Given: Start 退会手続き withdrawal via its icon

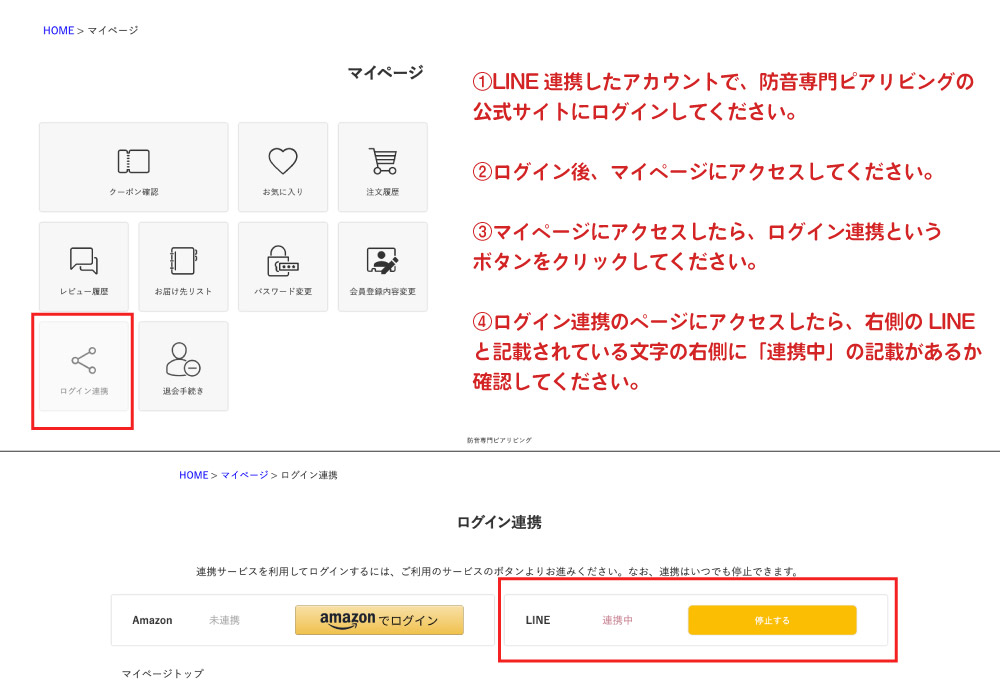Looking at the screenshot, I should (x=183, y=366).
